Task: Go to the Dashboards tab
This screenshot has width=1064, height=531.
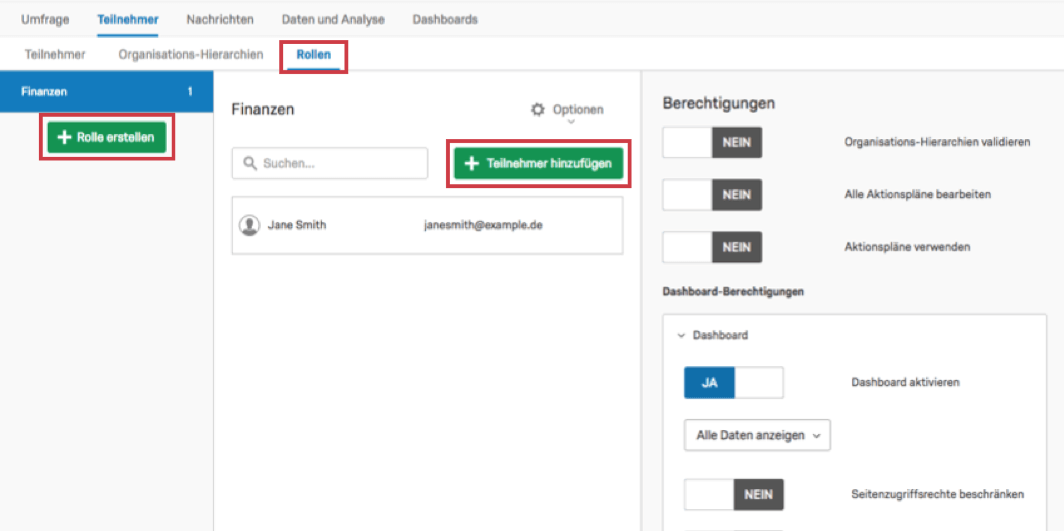Action: point(444,20)
